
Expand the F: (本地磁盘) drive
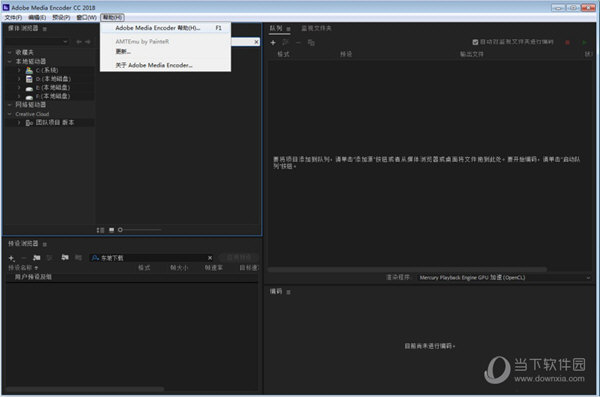point(19,96)
